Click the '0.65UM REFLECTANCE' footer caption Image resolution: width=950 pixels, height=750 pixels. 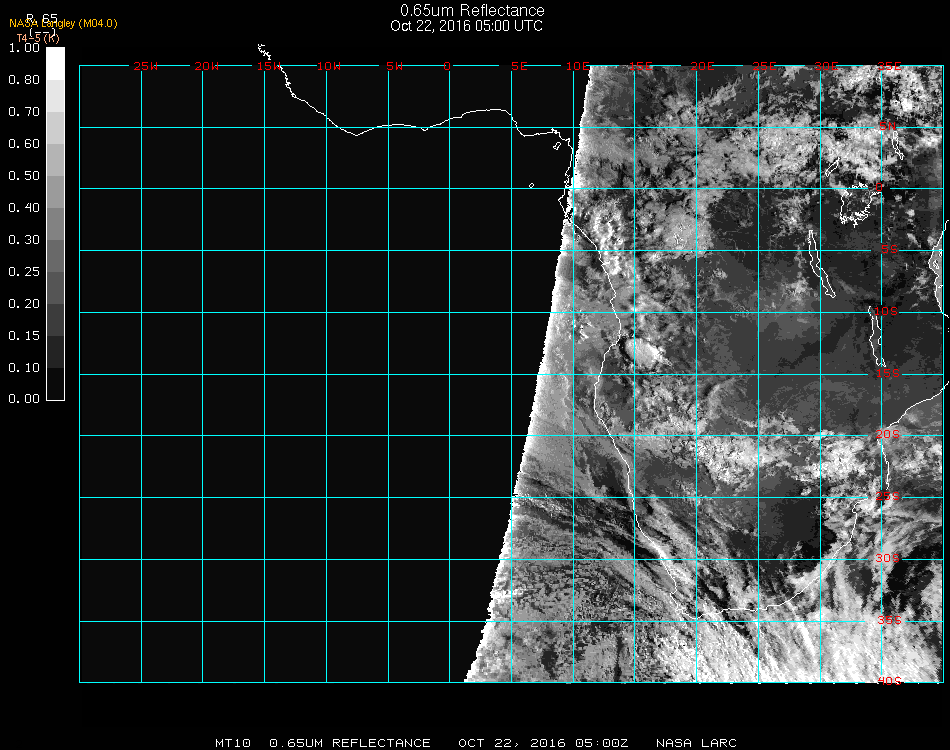350,743
